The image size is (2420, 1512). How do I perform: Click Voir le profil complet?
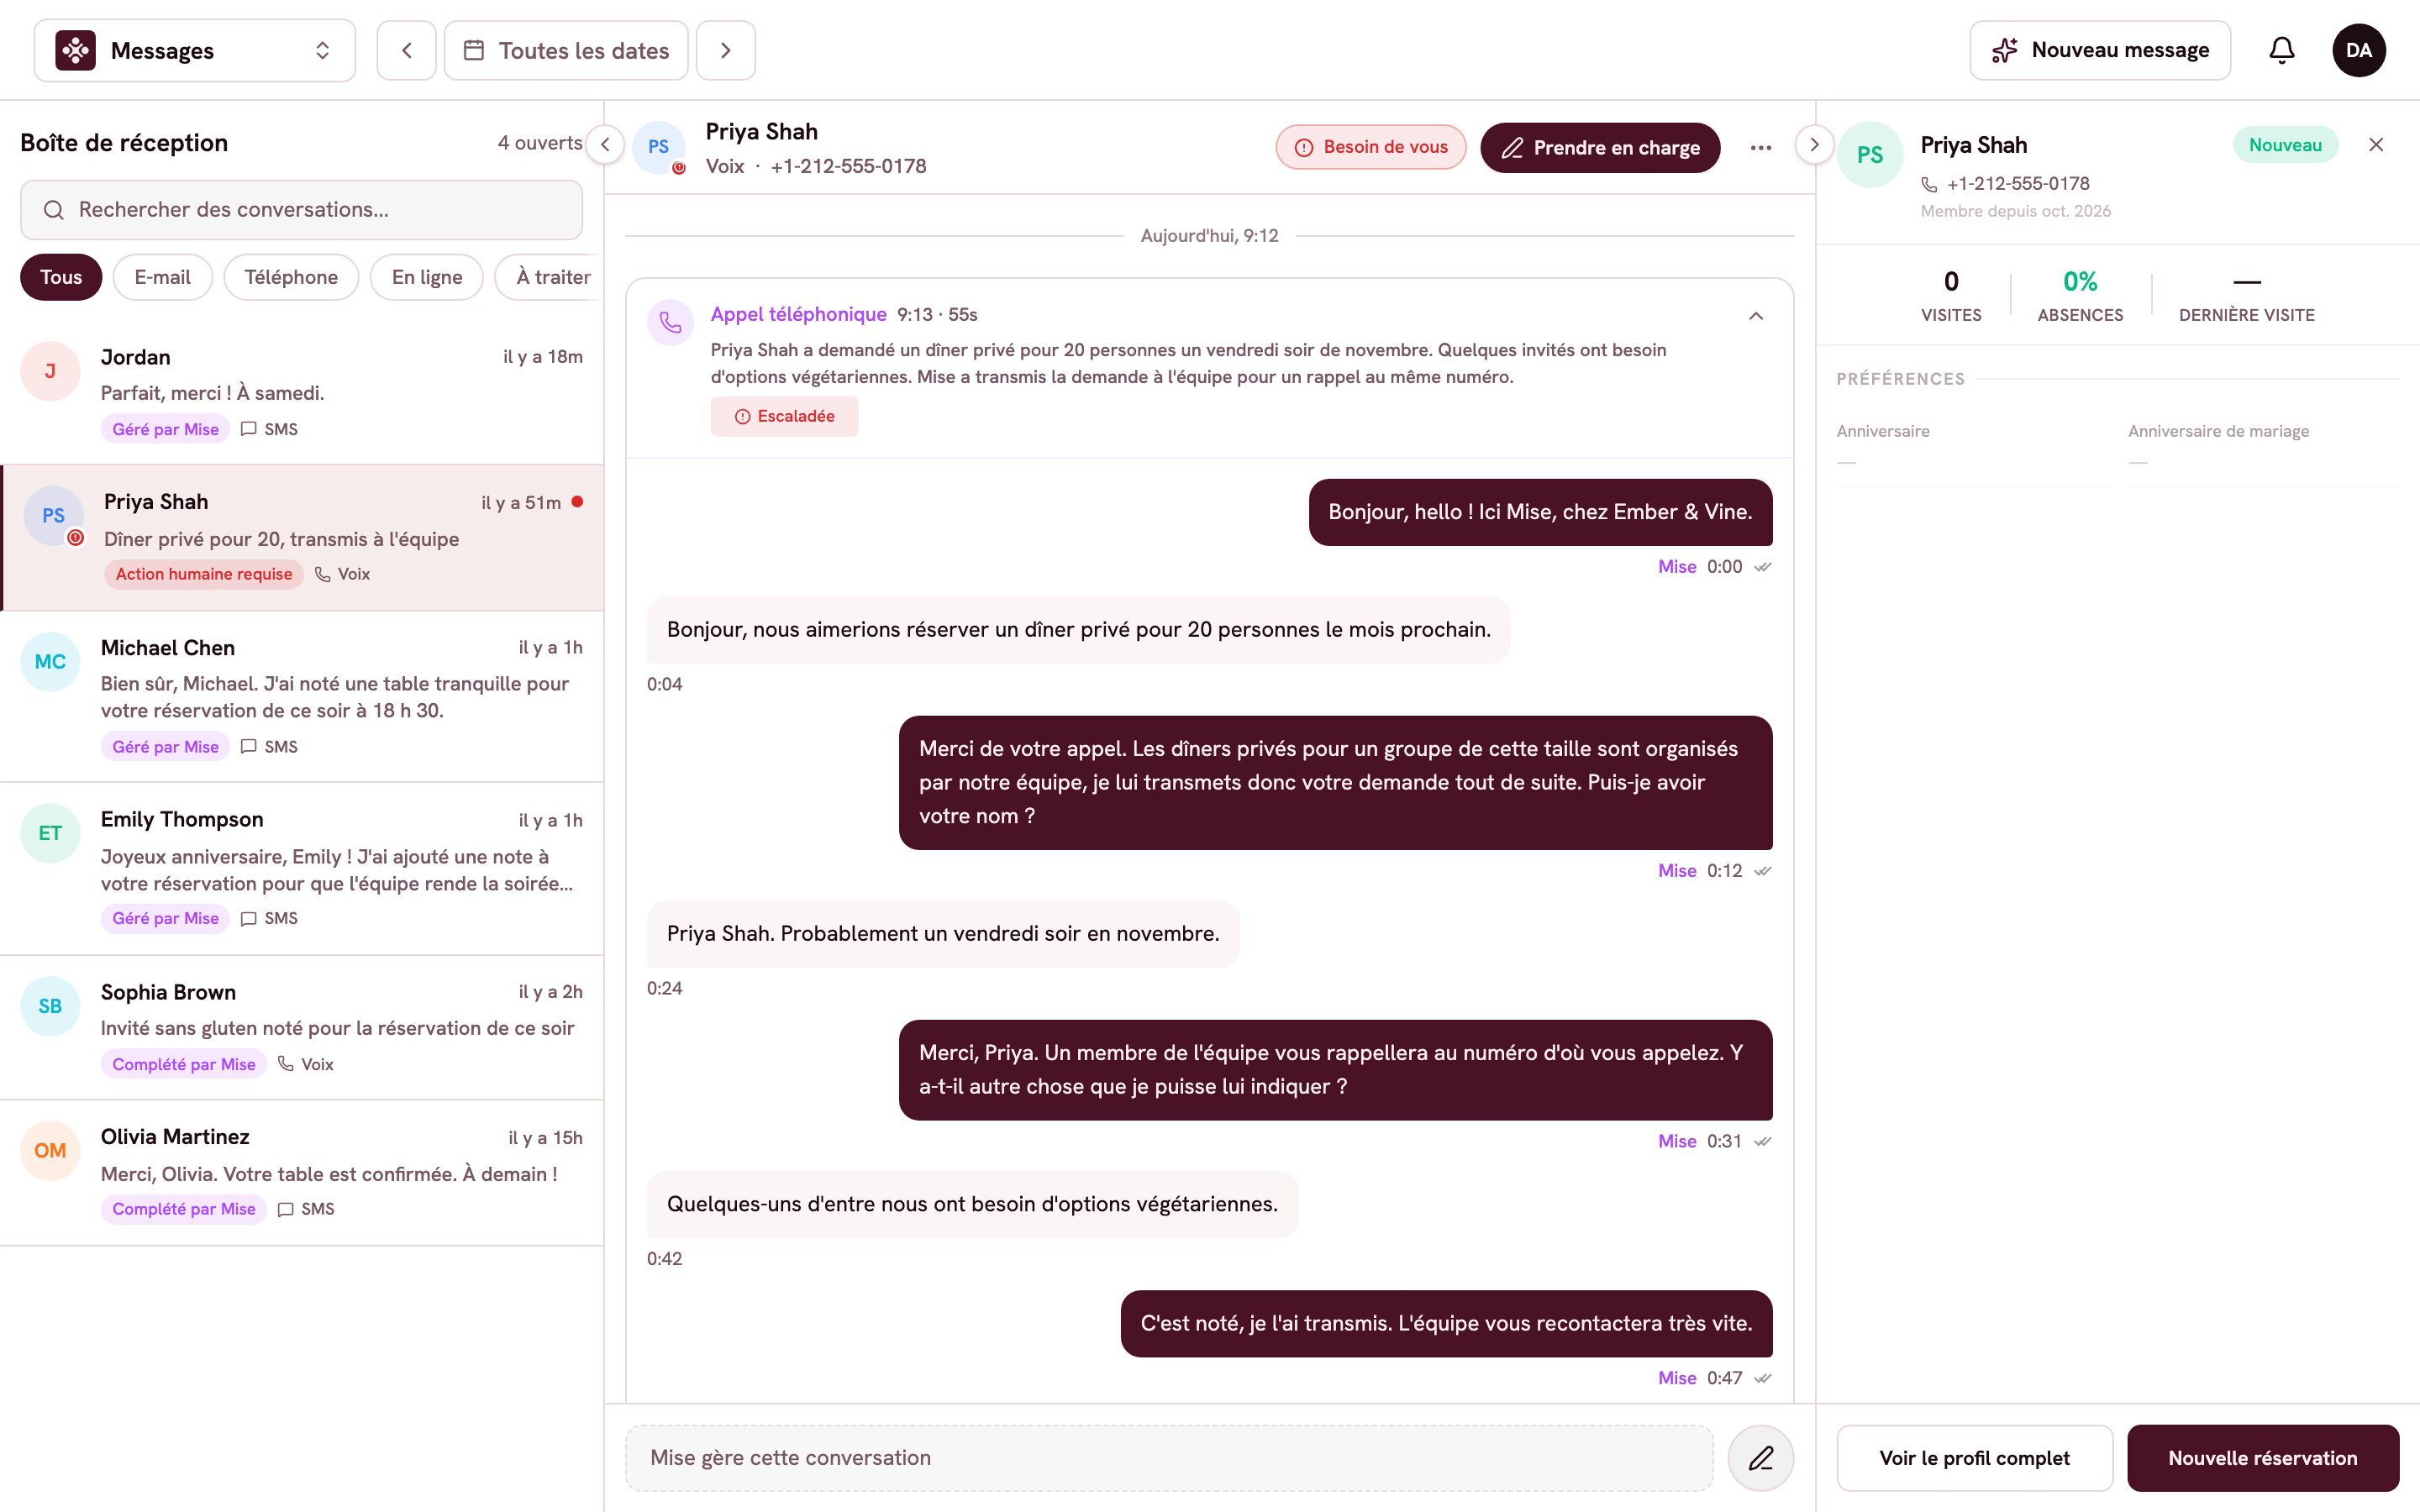point(1974,1458)
